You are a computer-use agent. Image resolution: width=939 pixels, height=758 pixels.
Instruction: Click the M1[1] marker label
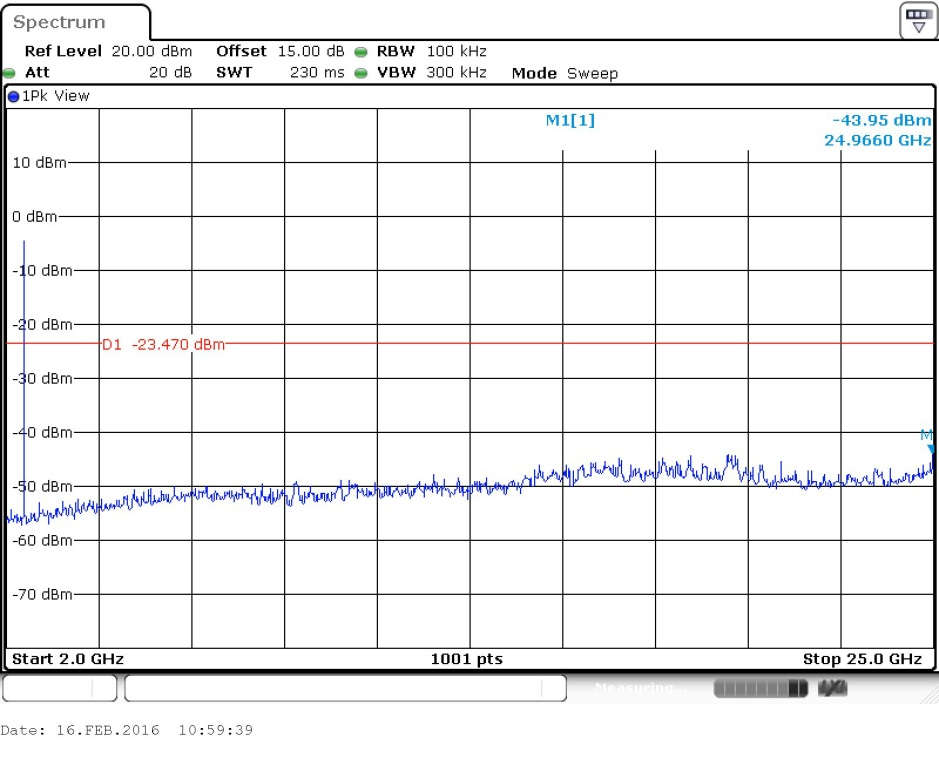(570, 120)
